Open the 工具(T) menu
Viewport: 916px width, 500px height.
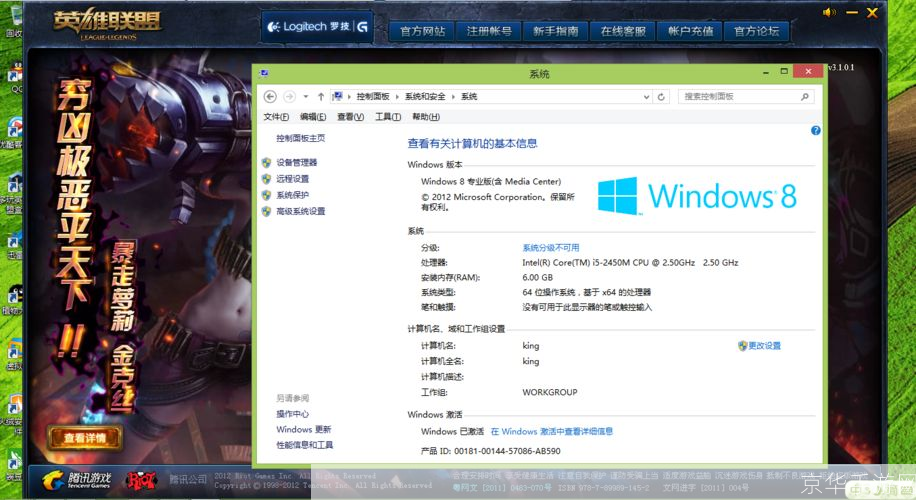(387, 117)
